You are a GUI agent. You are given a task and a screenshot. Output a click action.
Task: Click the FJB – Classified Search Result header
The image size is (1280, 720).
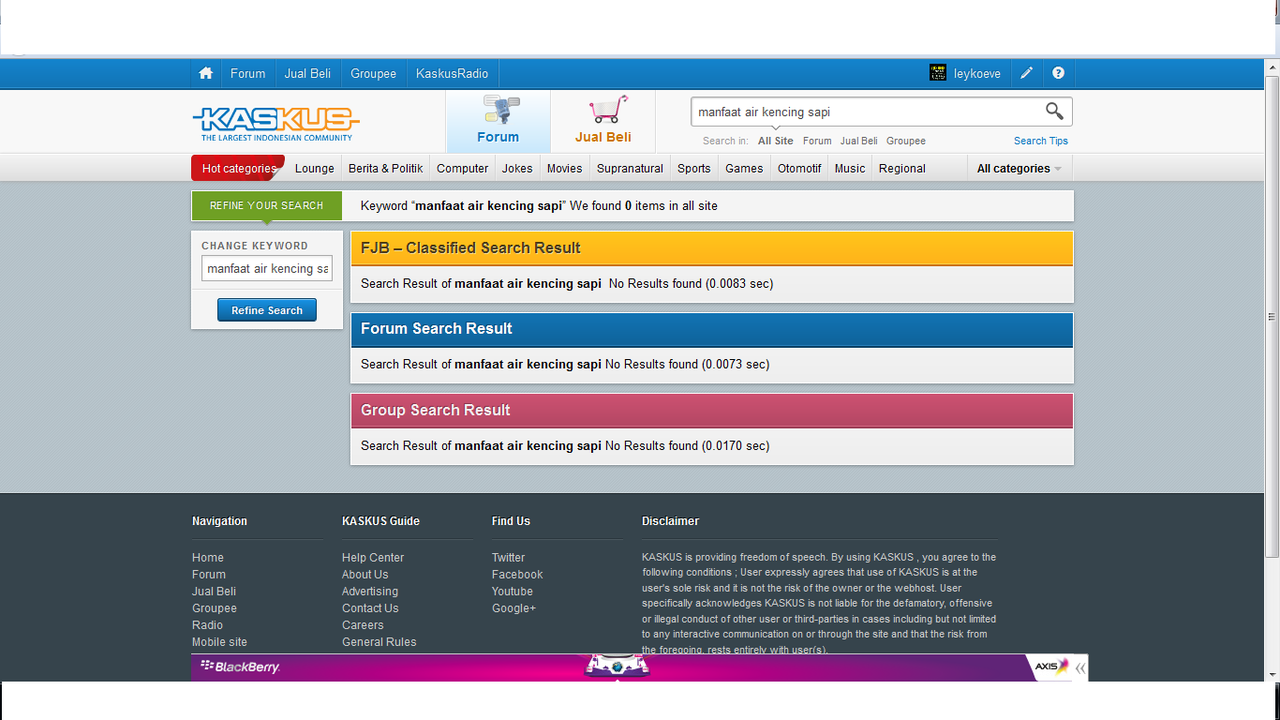coord(712,248)
